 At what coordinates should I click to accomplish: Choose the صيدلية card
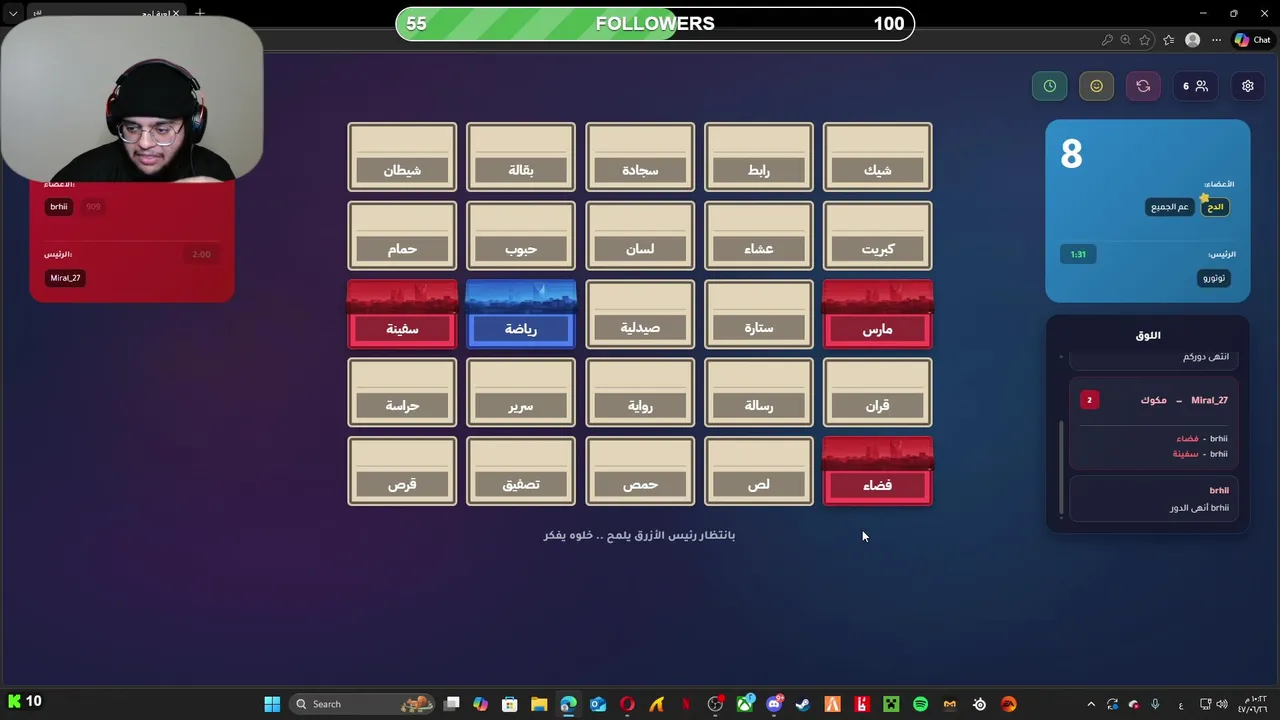pyautogui.click(x=640, y=315)
